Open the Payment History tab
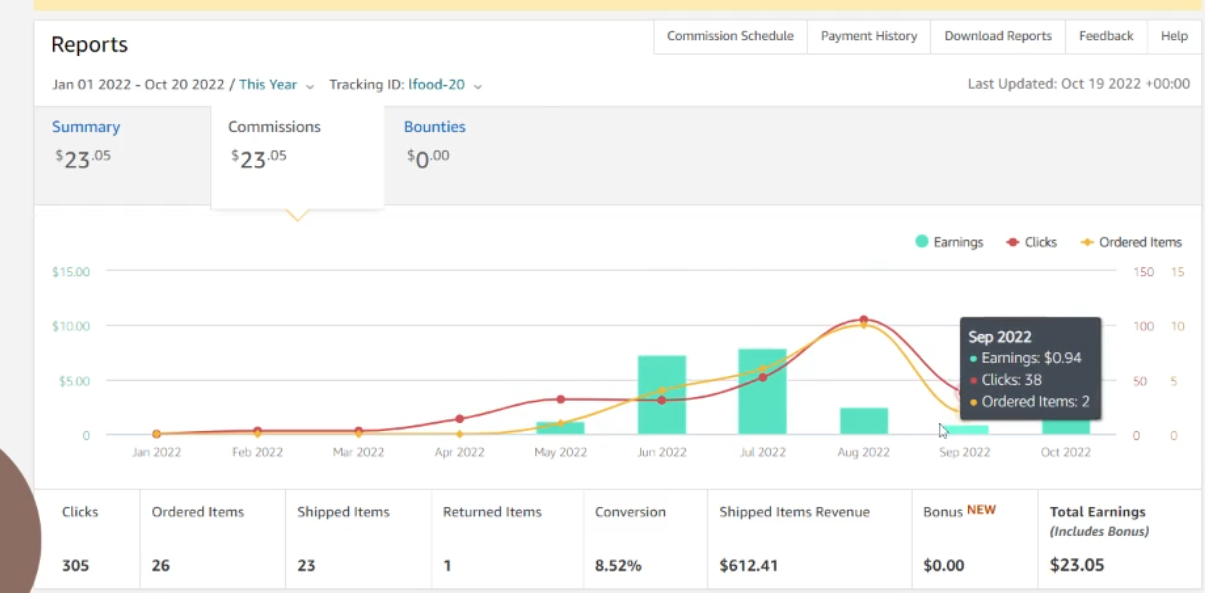The height and width of the screenshot is (593, 1205). [x=869, y=36]
